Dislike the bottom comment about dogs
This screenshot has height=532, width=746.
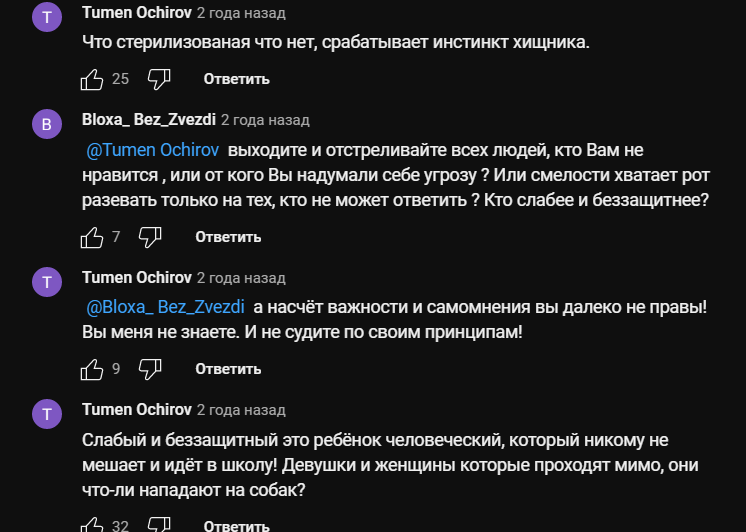point(159,525)
